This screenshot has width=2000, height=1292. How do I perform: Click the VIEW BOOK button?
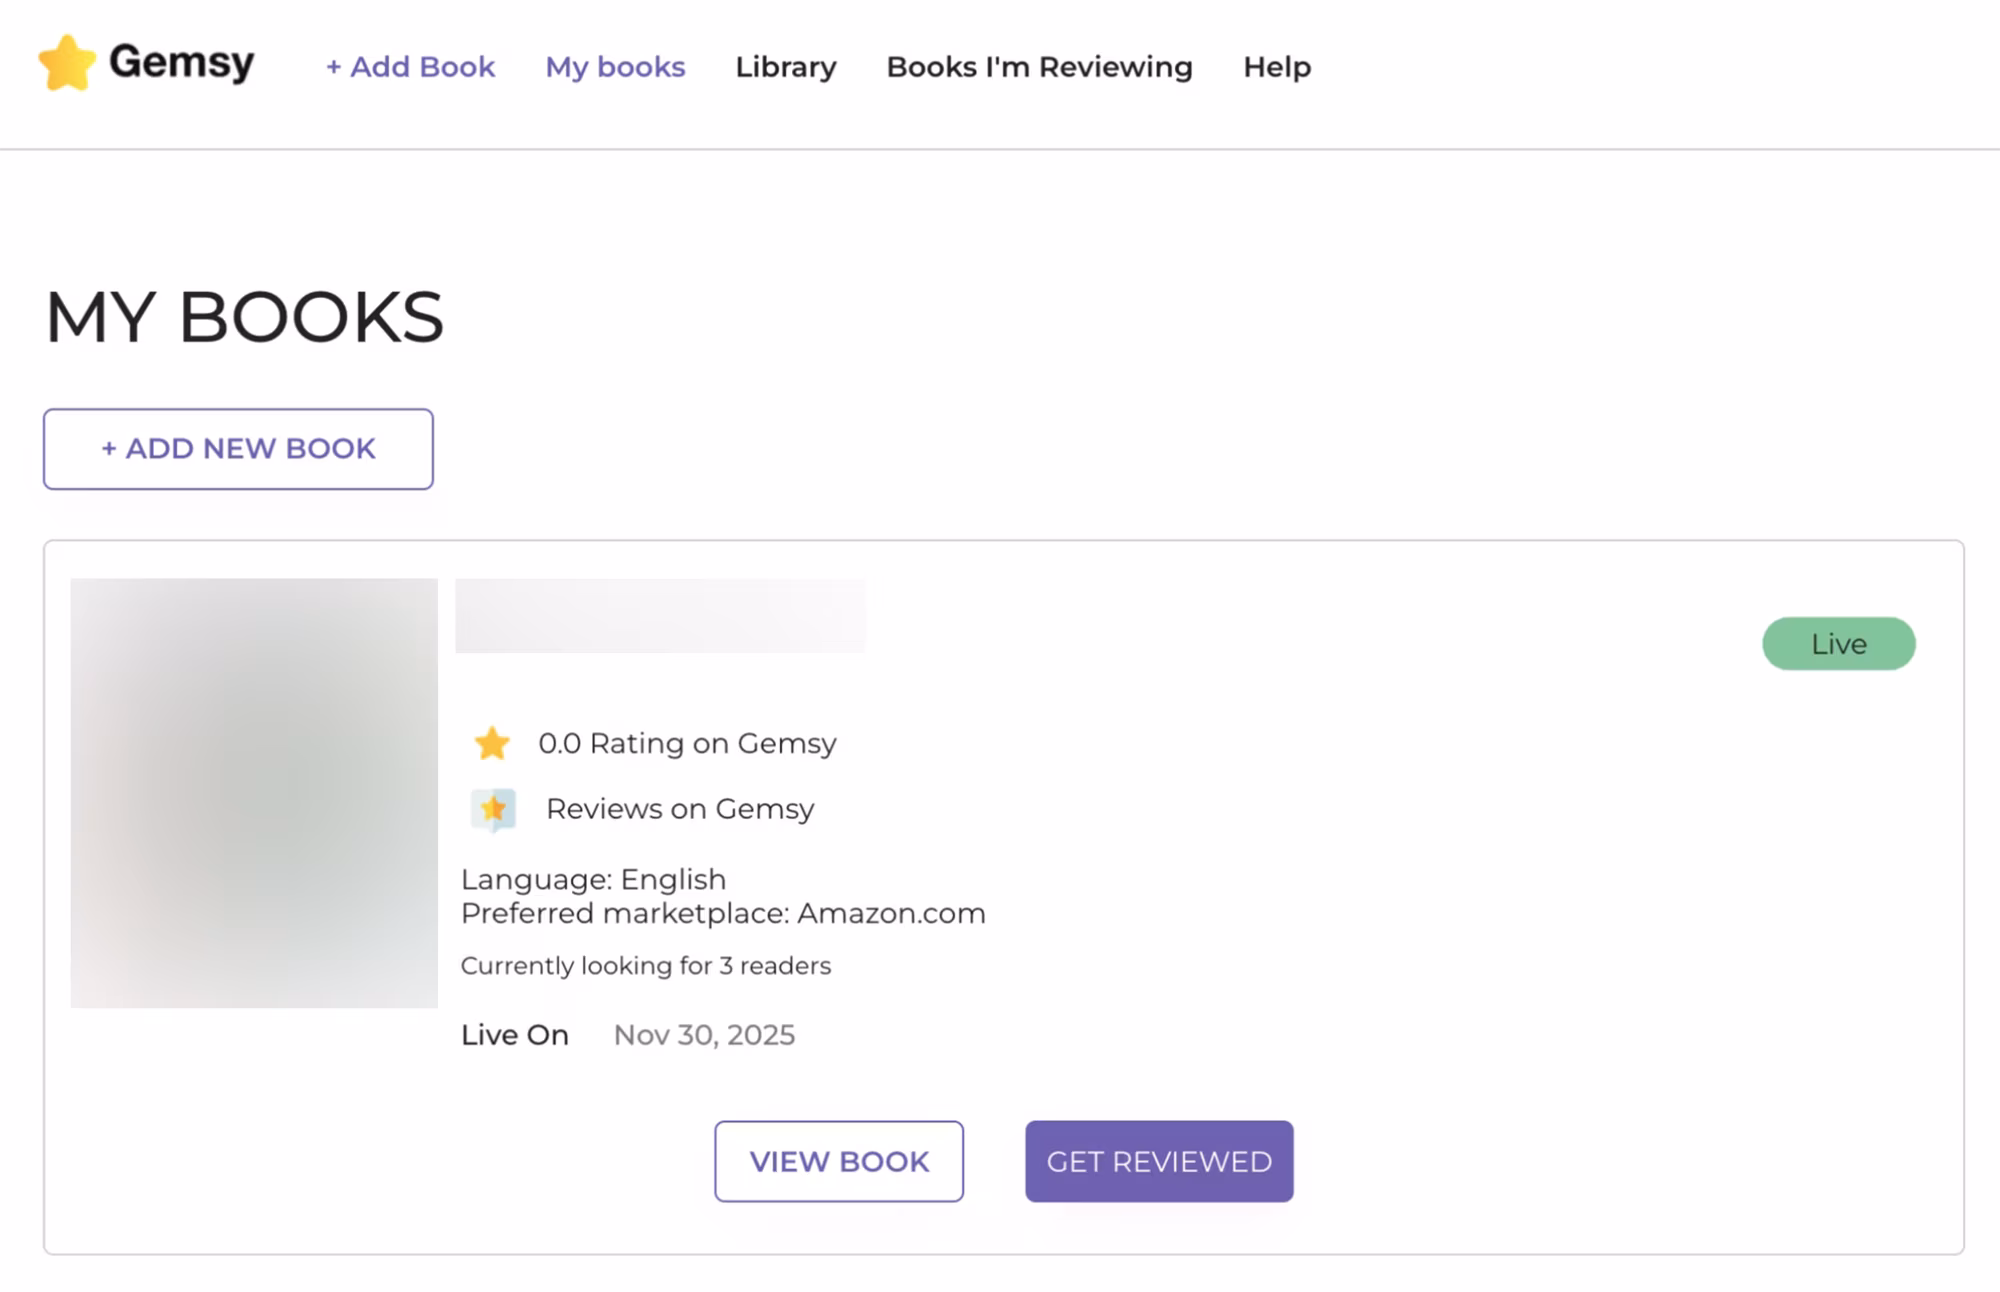pos(838,1161)
